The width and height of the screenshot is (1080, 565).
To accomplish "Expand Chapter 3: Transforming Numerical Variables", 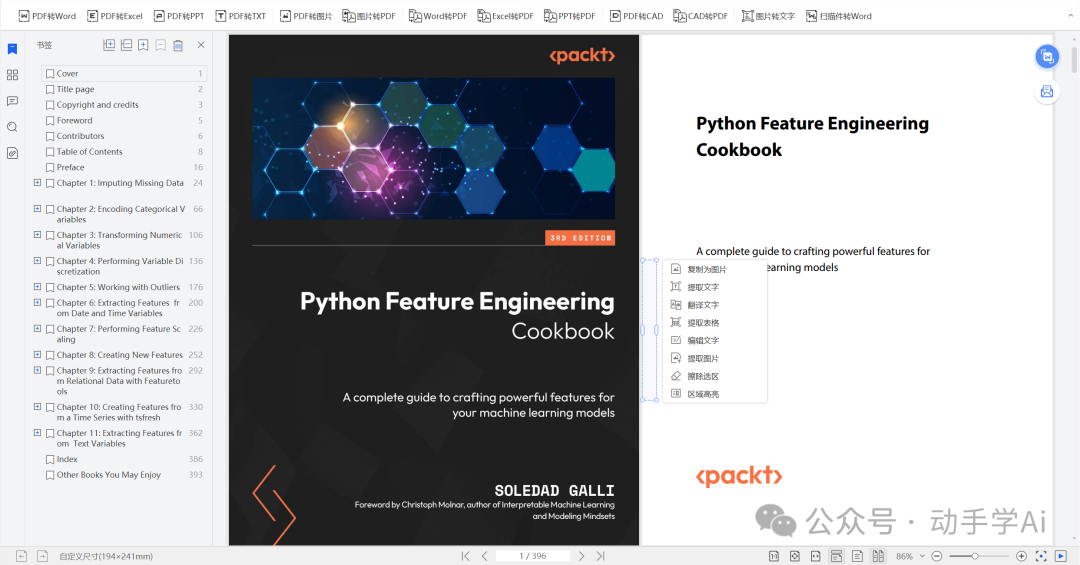I will (x=37, y=234).
